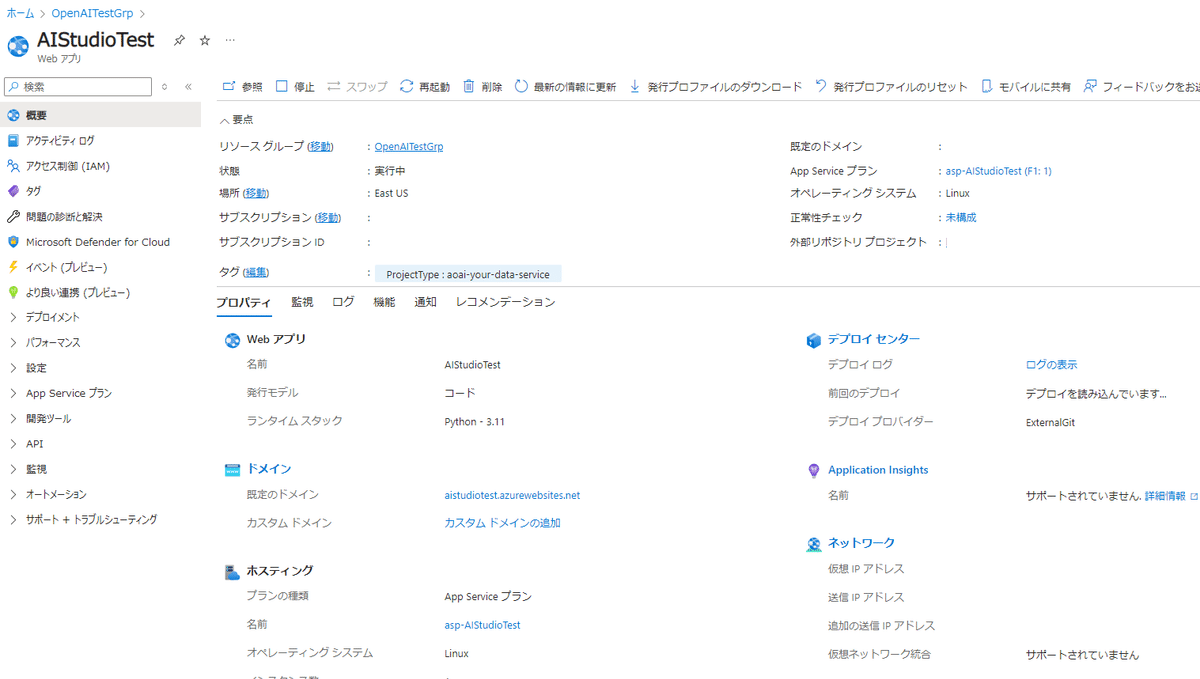The image size is (1200, 679).
Task: Refresh with 最新の情報に更新
Action: [x=565, y=87]
